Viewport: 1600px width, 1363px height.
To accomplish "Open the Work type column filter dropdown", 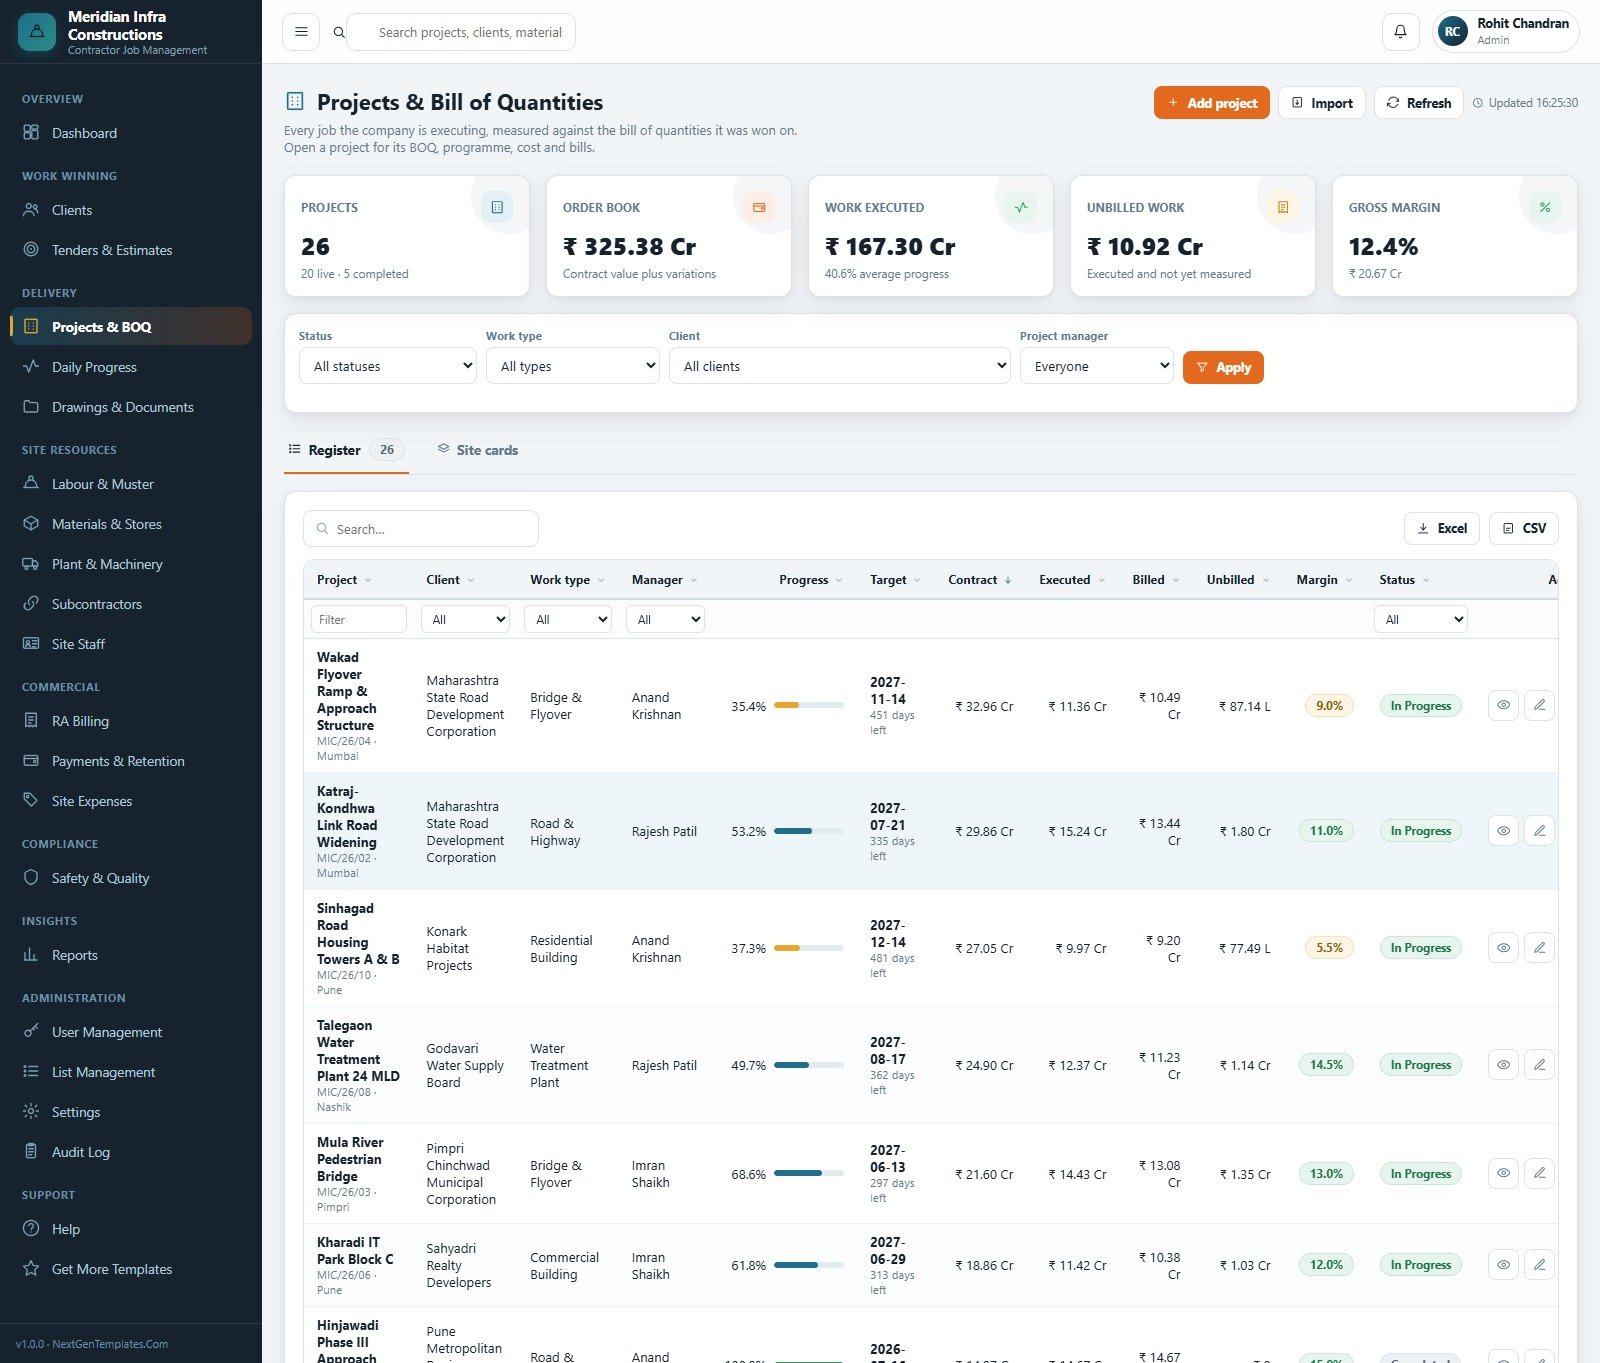I will (x=568, y=619).
